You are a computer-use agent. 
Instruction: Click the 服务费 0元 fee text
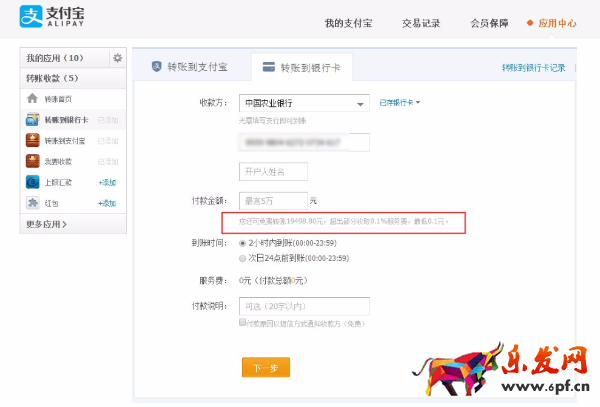click(x=273, y=281)
